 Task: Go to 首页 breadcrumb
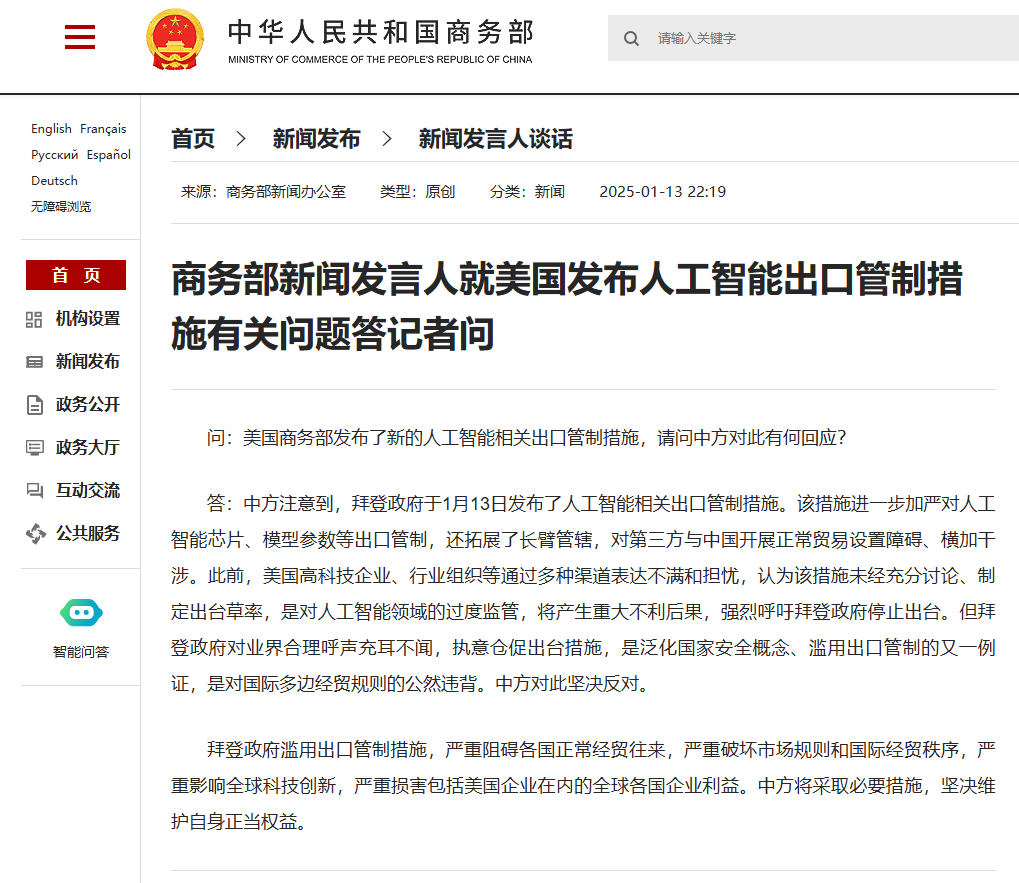[193, 138]
